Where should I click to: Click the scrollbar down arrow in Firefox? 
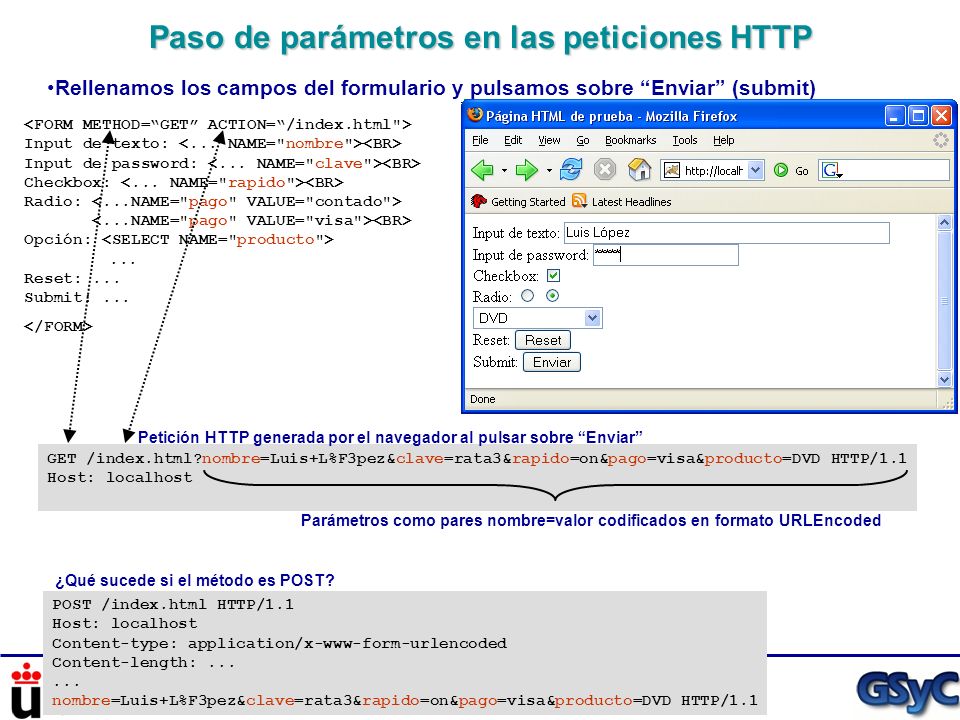point(944,380)
